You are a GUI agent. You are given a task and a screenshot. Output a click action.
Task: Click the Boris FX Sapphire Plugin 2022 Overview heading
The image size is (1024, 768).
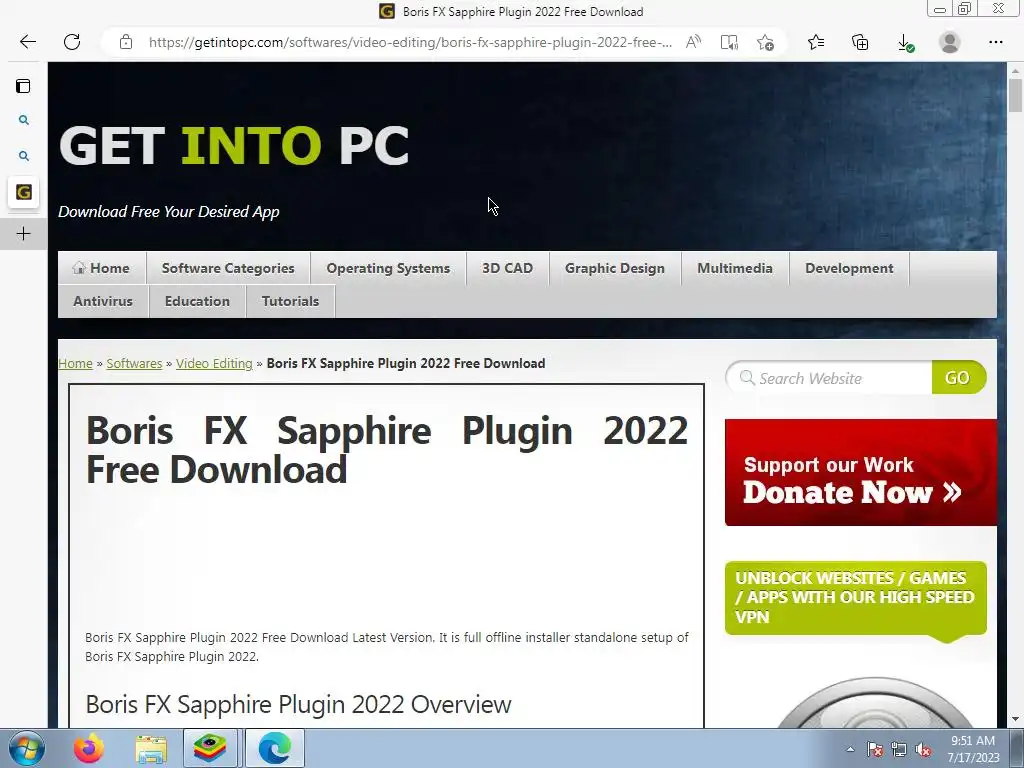[x=298, y=705]
